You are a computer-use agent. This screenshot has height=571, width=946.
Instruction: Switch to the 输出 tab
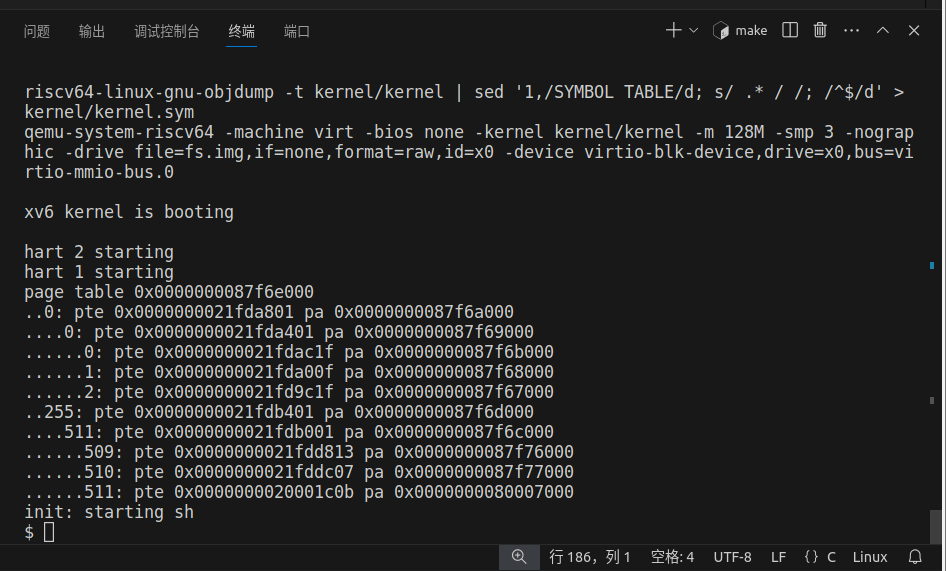[x=92, y=31]
